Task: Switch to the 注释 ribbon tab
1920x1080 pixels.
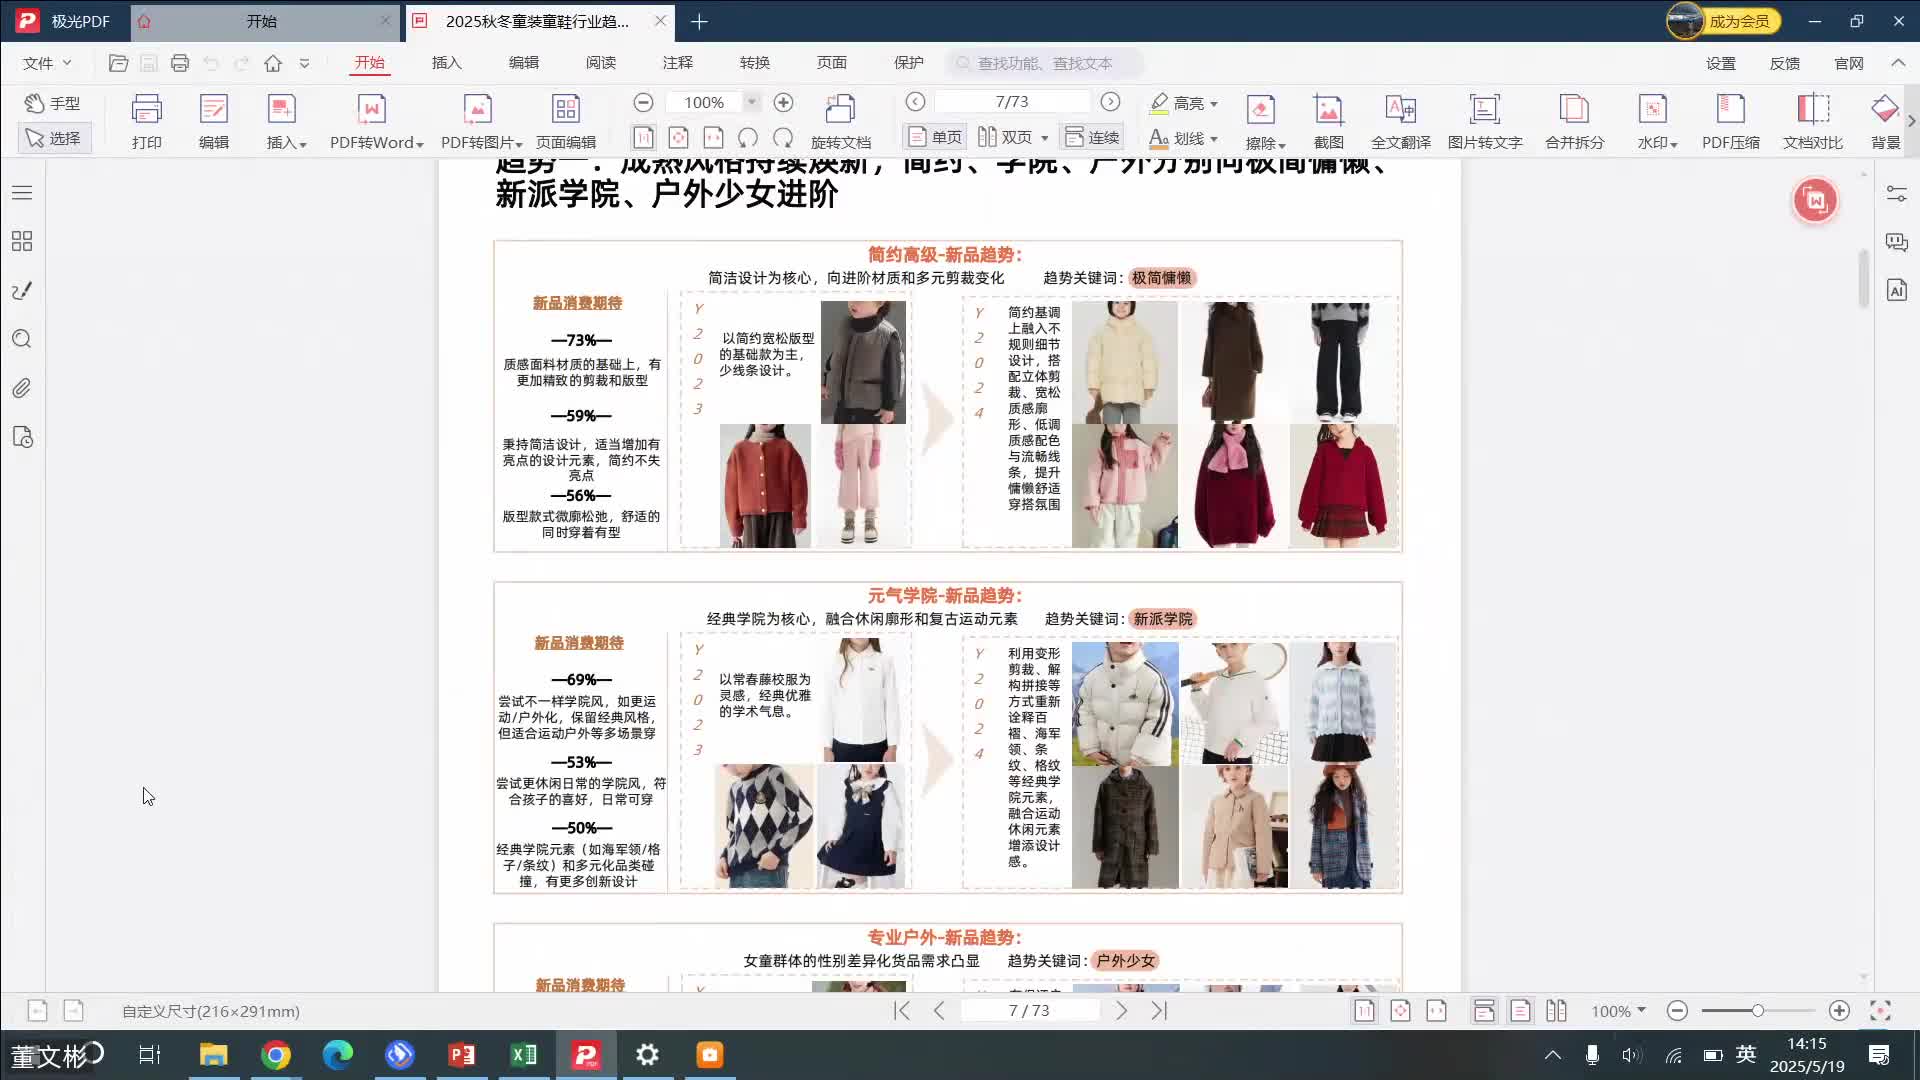Action: [678, 62]
